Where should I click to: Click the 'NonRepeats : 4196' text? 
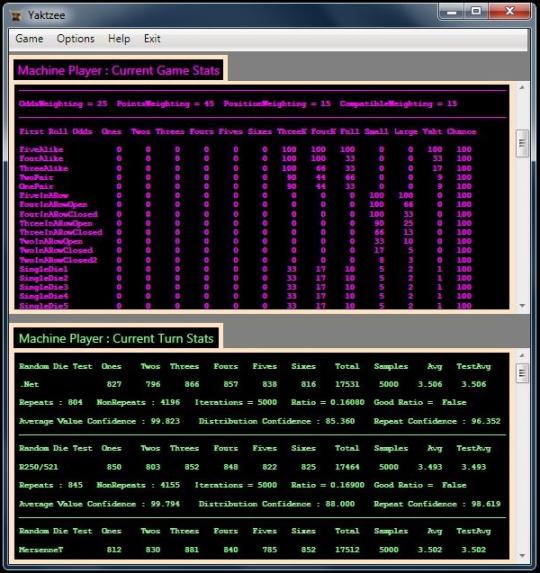(138, 402)
